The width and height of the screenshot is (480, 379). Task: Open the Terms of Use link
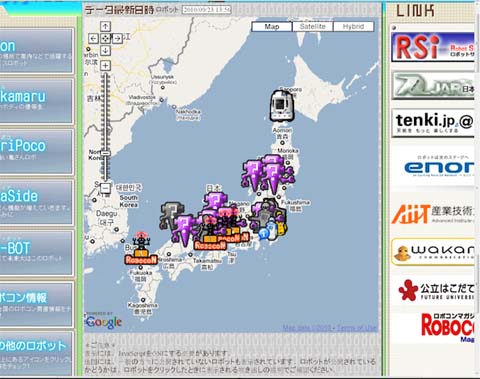click(x=357, y=328)
